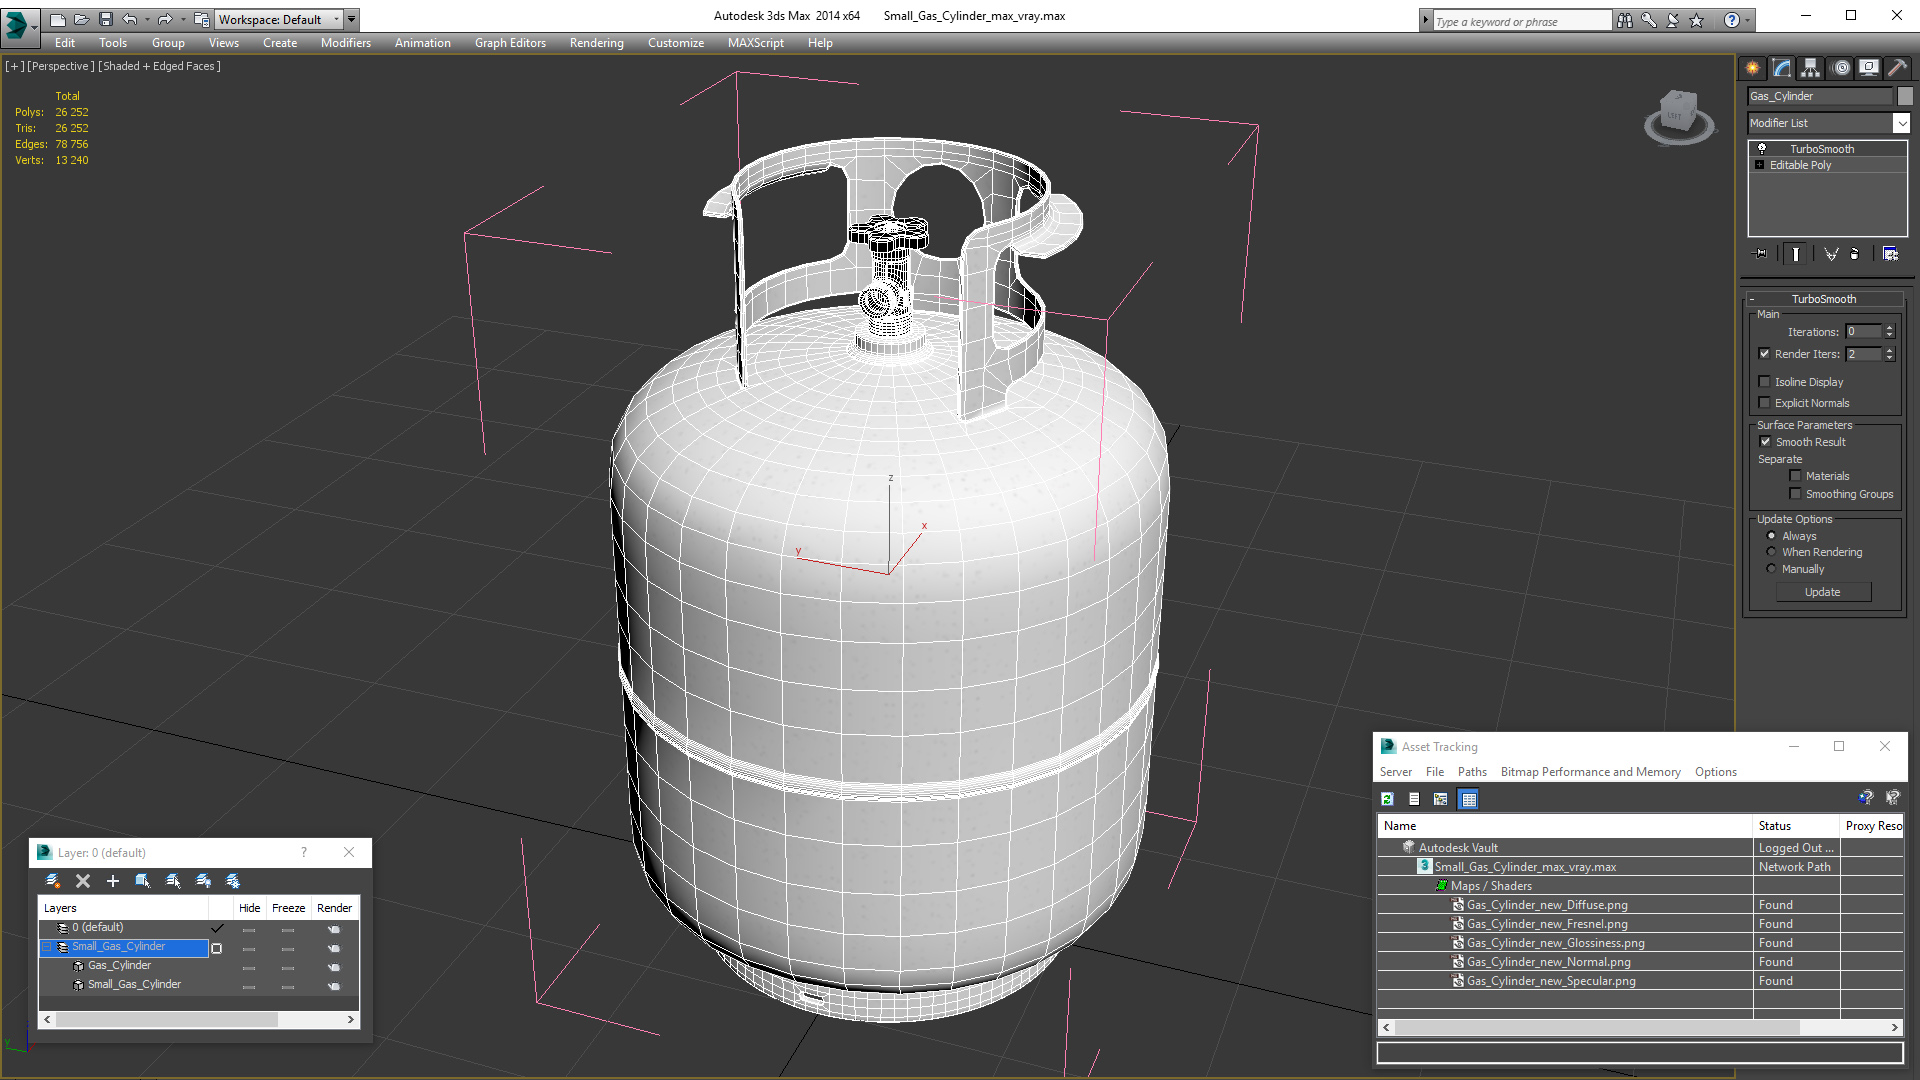Click the Gas_Cylinder object color swatch

pyautogui.click(x=1905, y=96)
